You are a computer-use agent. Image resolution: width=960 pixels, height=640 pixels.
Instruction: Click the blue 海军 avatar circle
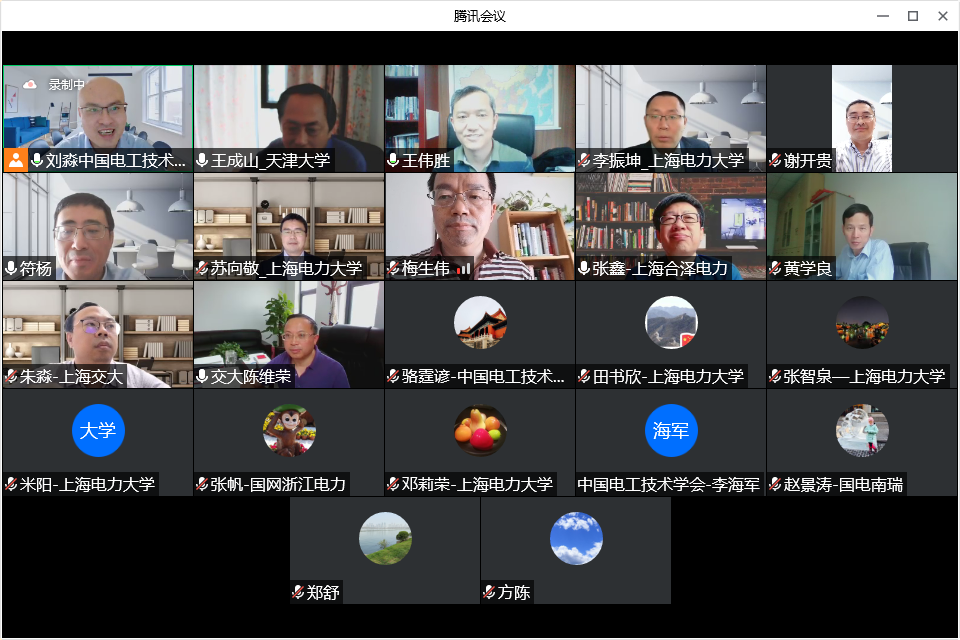point(671,431)
